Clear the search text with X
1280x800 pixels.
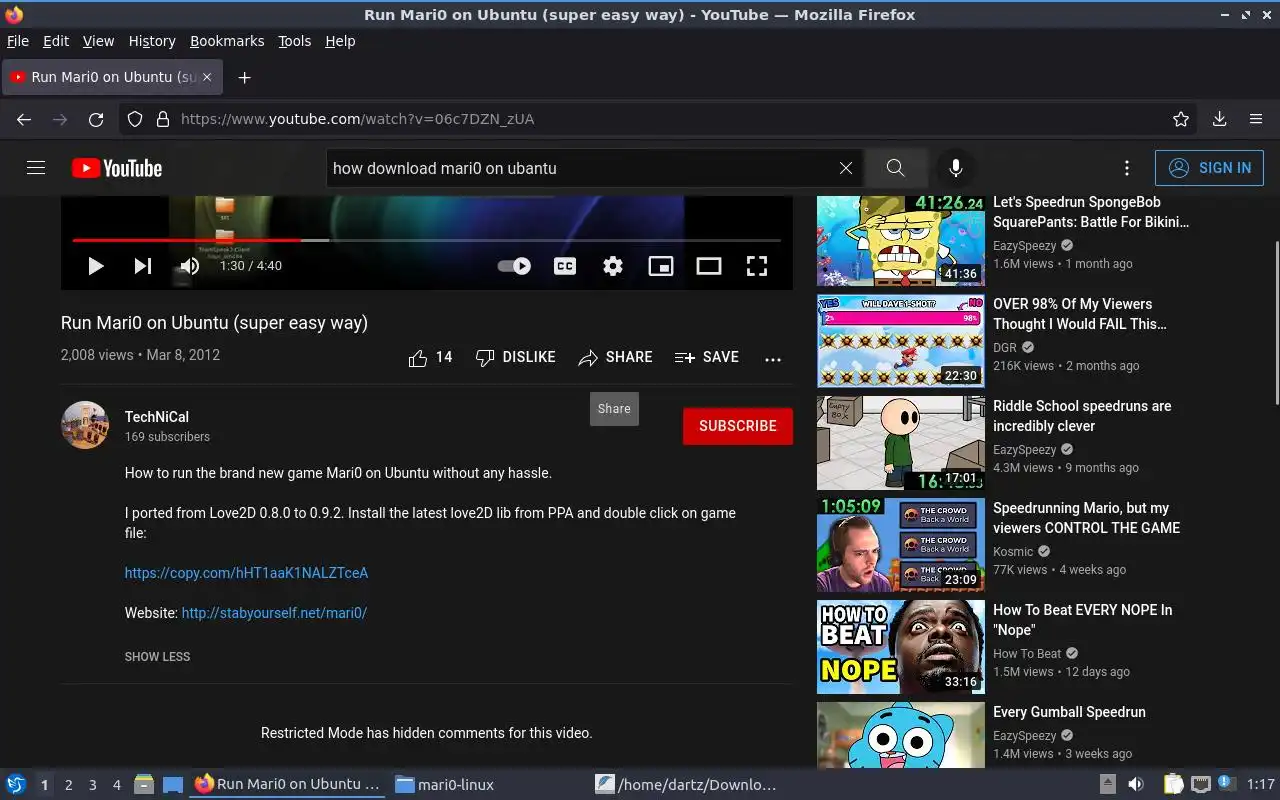(846, 168)
